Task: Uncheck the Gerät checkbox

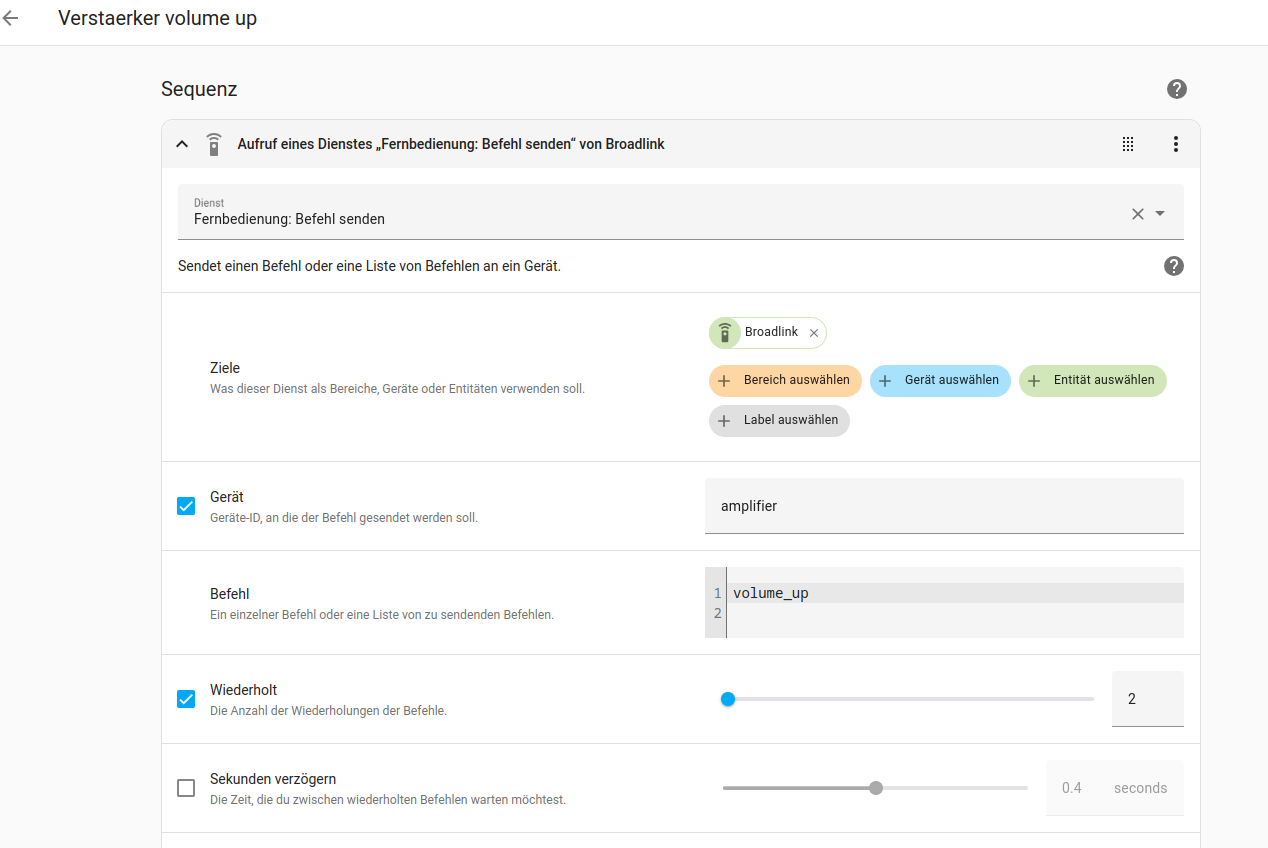Action: pos(186,506)
